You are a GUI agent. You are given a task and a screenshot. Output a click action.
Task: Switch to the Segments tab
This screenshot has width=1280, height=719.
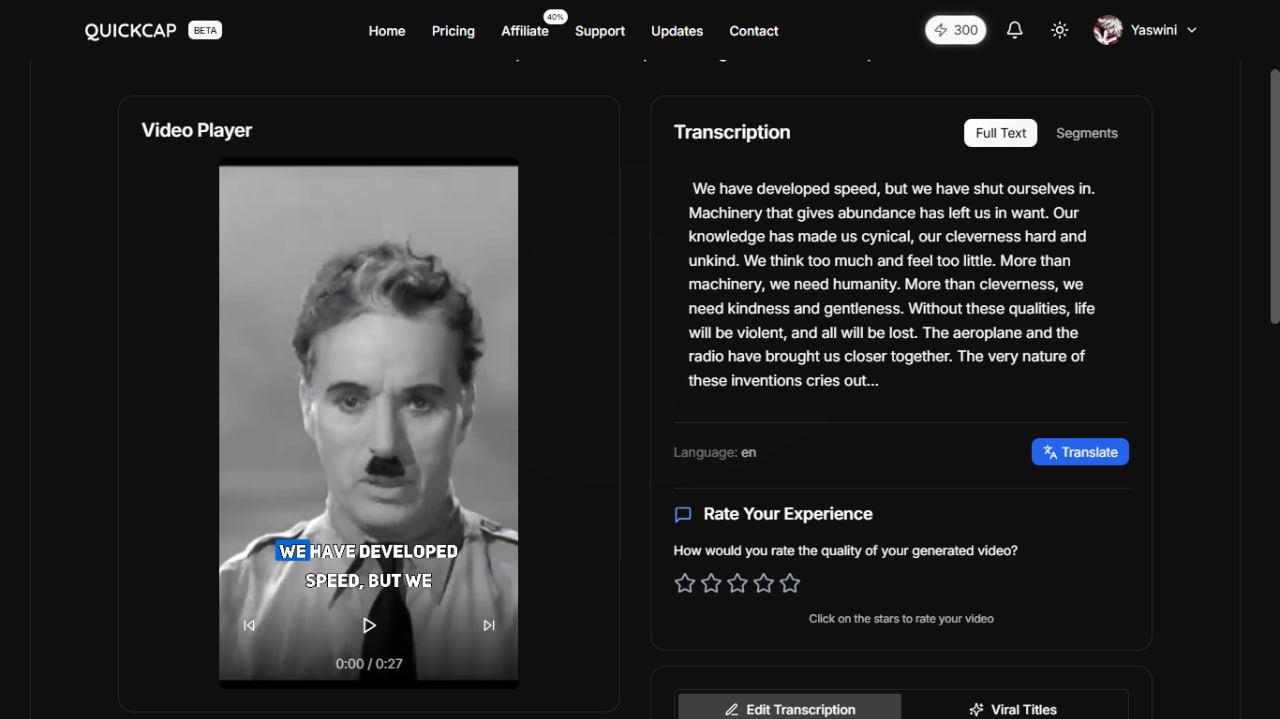1087,133
